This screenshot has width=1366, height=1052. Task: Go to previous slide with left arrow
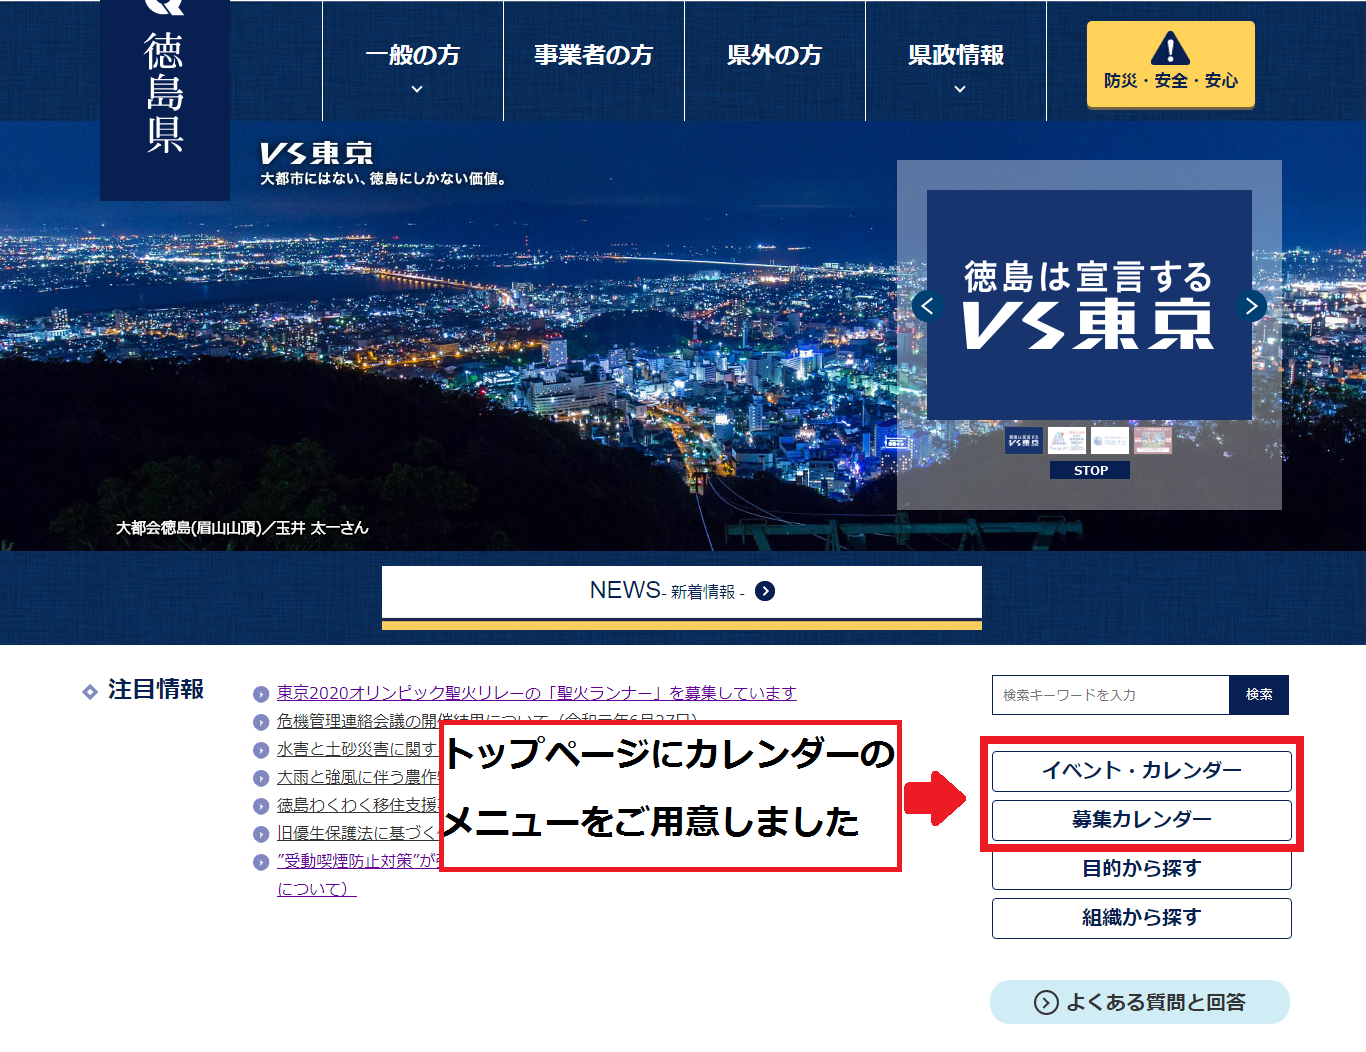pos(927,306)
